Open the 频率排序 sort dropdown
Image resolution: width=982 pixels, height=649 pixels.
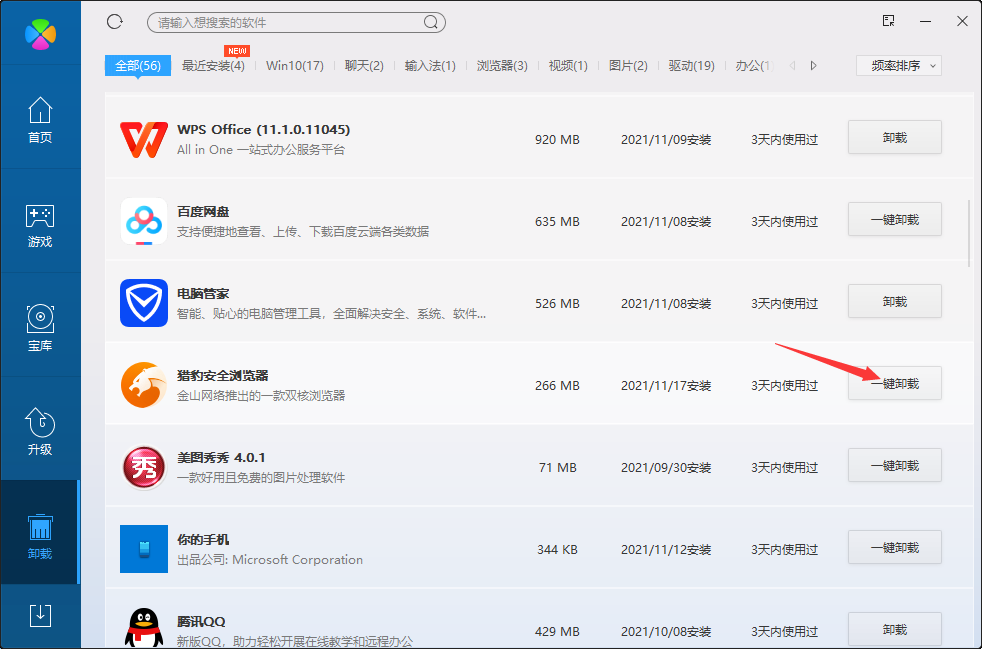point(899,66)
